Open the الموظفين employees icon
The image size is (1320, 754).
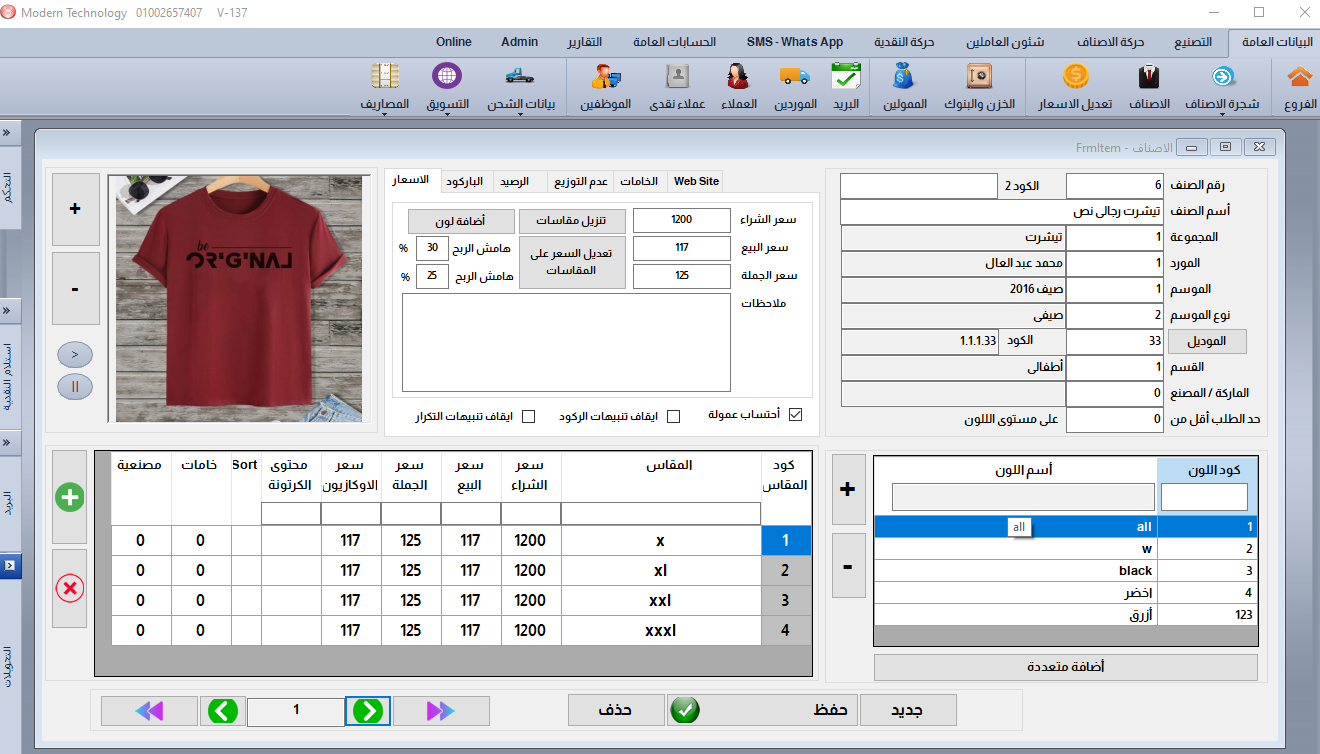[606, 78]
